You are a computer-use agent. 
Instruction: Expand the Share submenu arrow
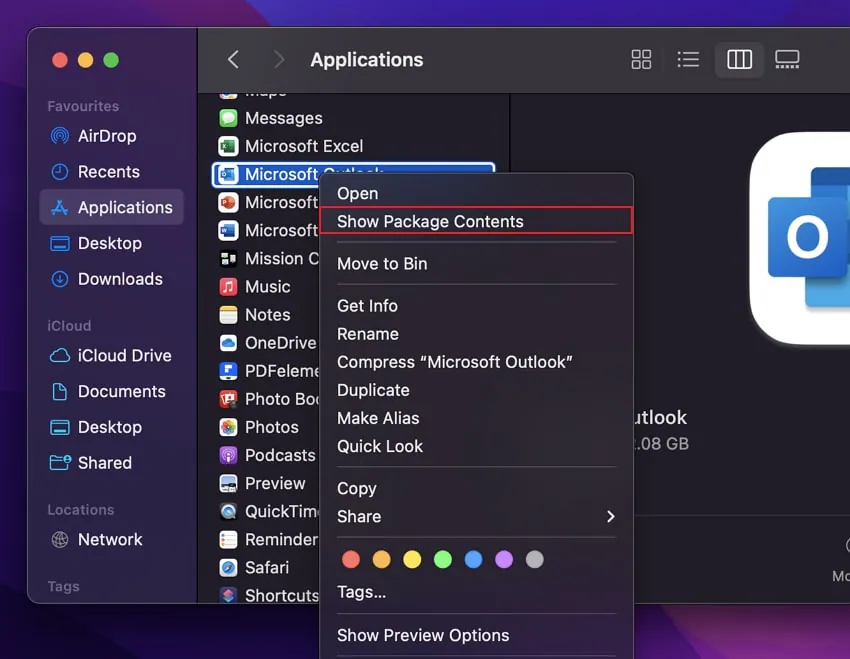pos(611,516)
